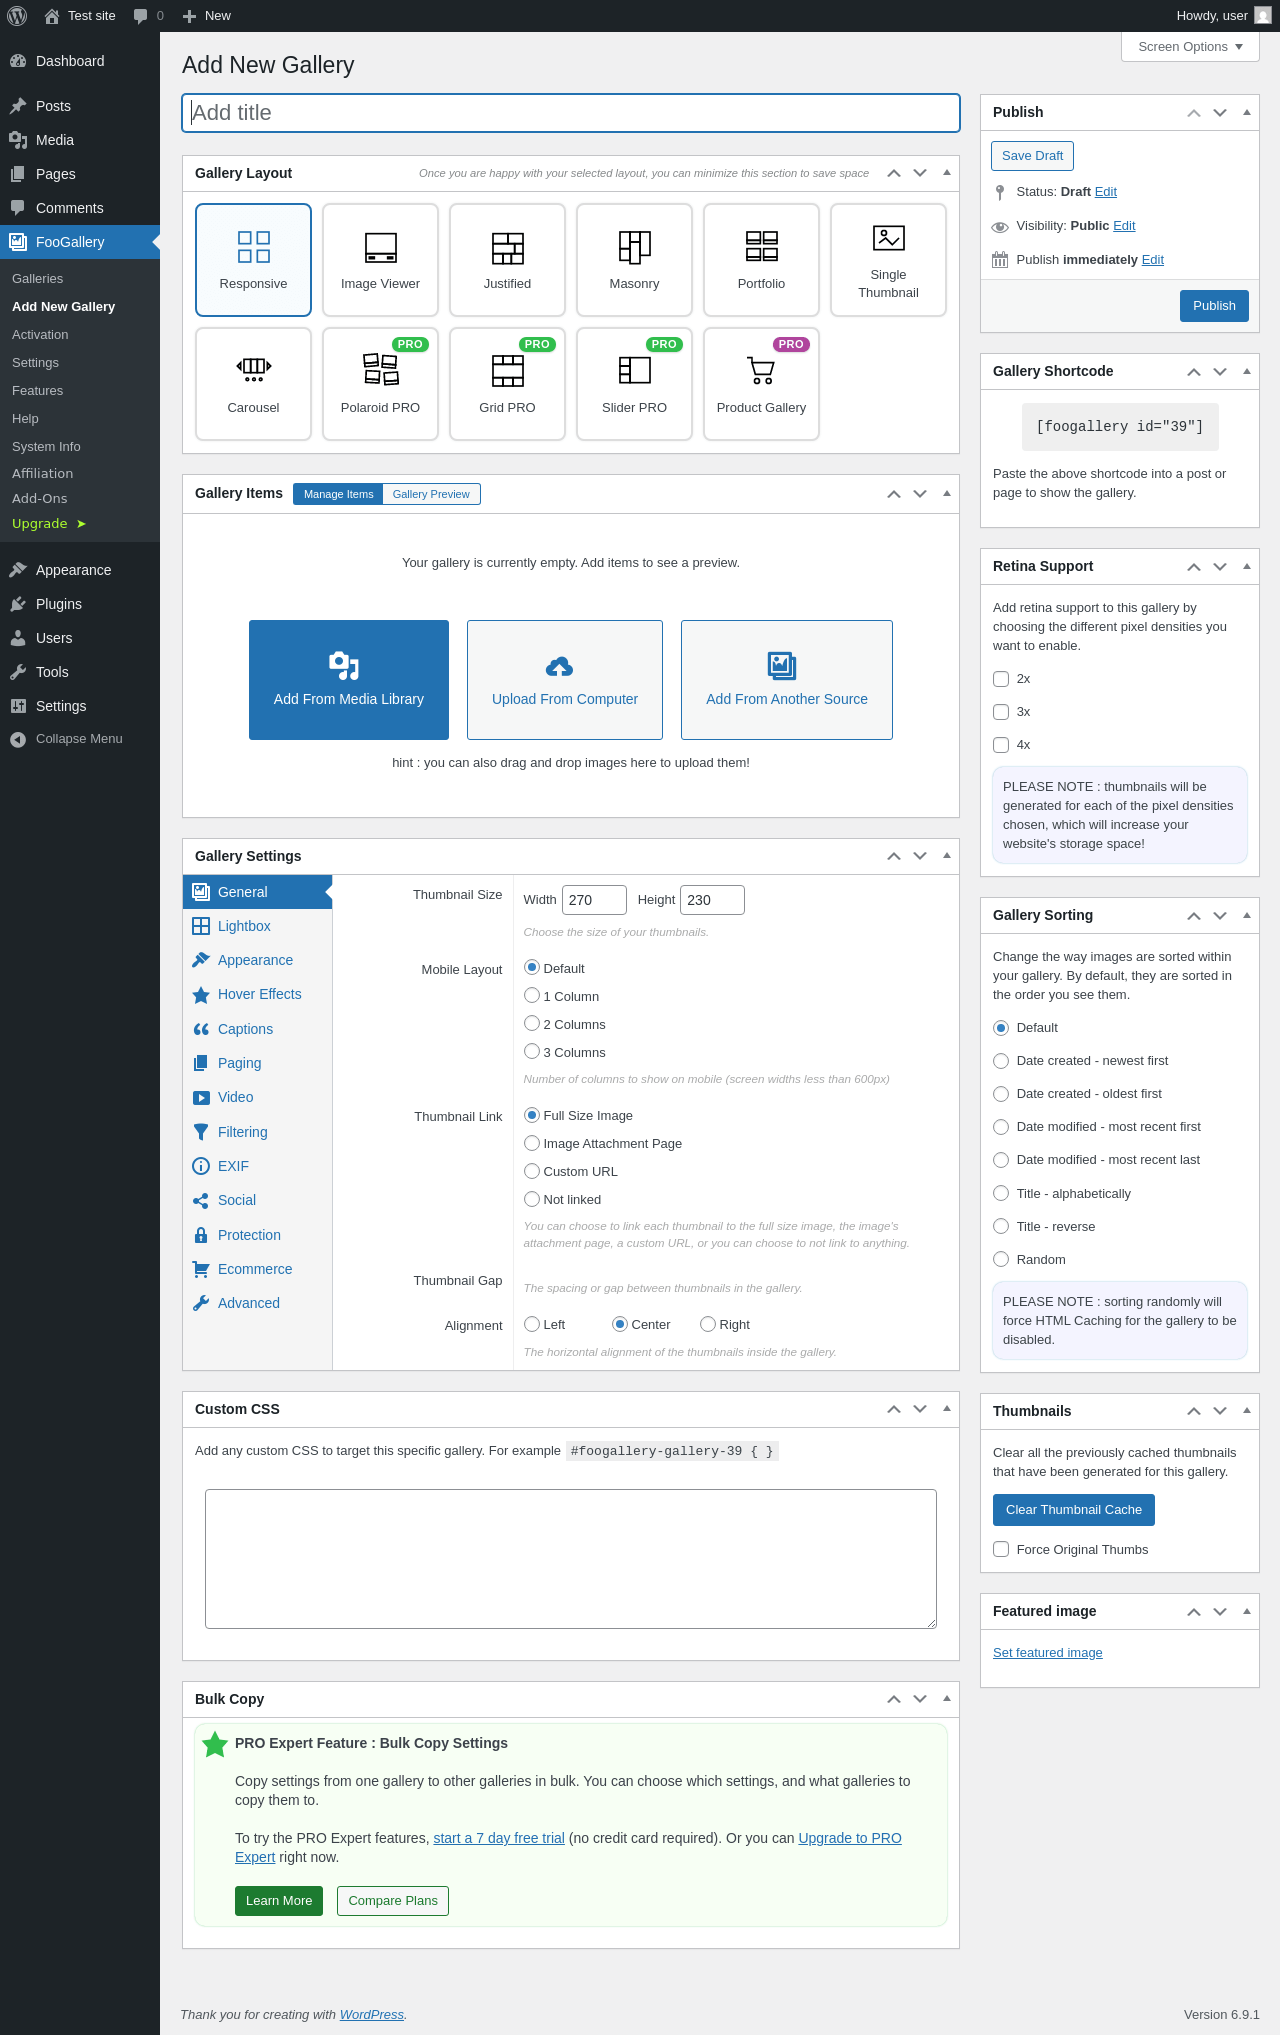
Task: Click the Clear Thumbnail Cache button
Action: [1074, 1510]
